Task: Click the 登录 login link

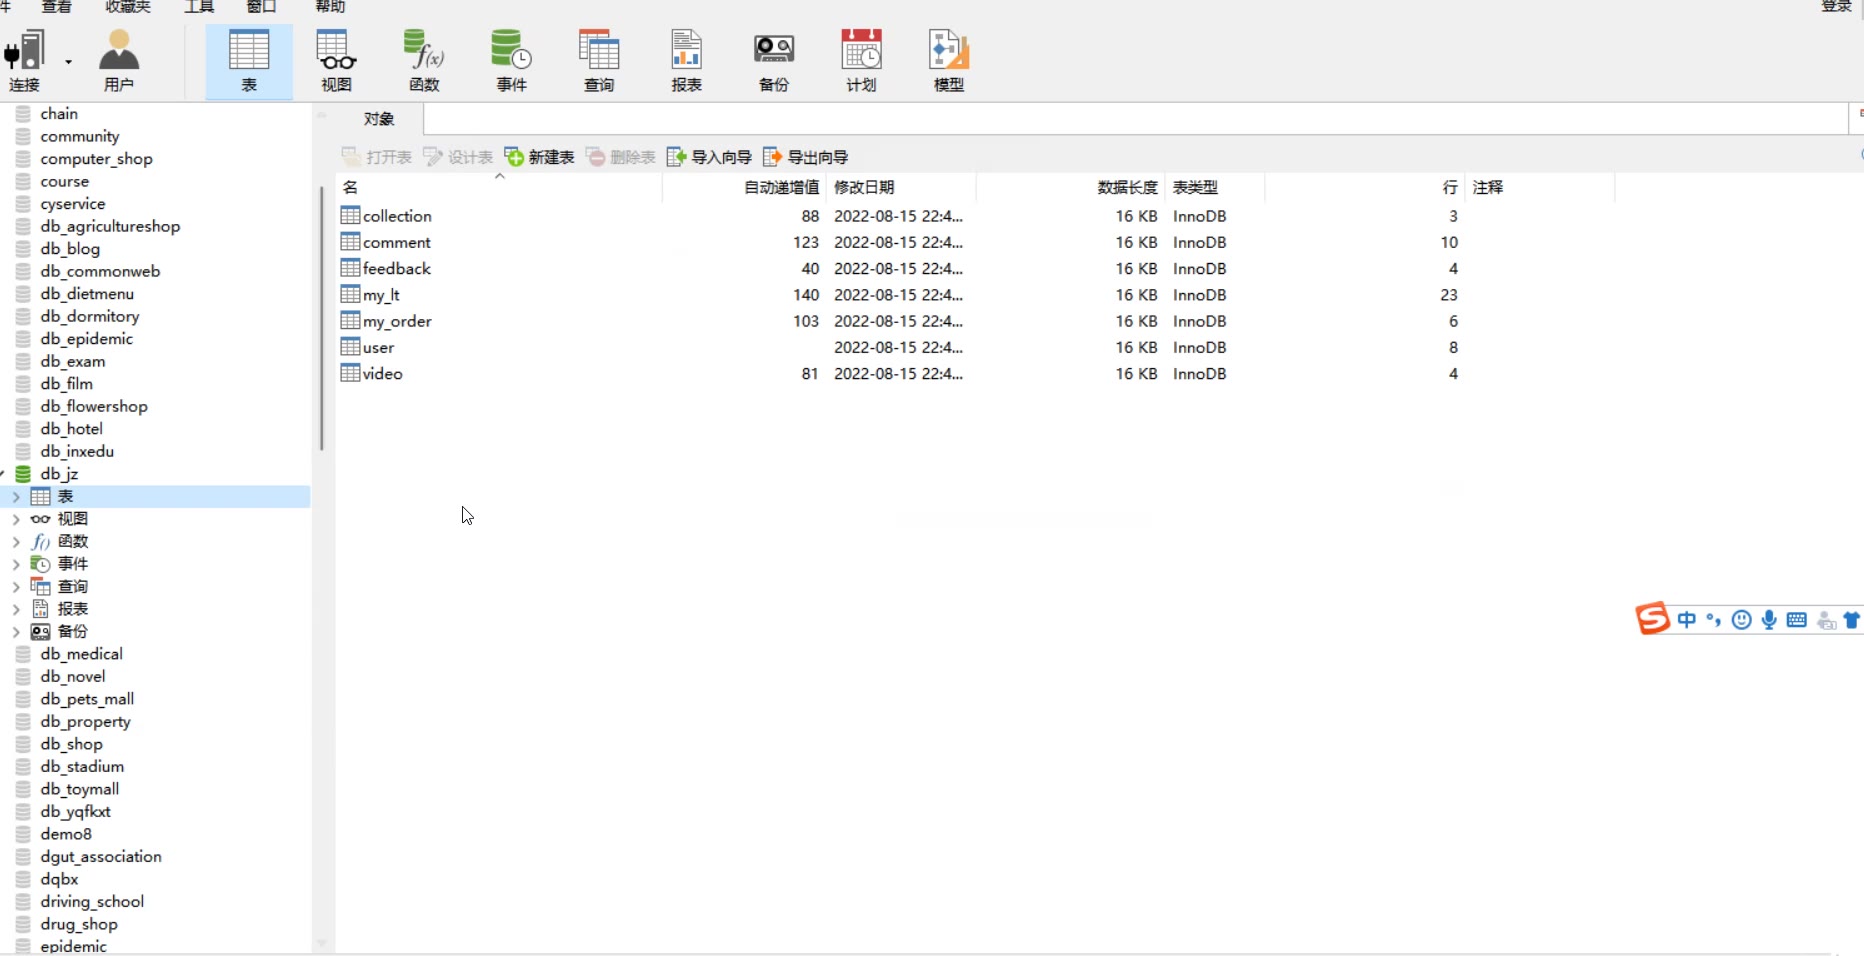Action: point(1836,6)
